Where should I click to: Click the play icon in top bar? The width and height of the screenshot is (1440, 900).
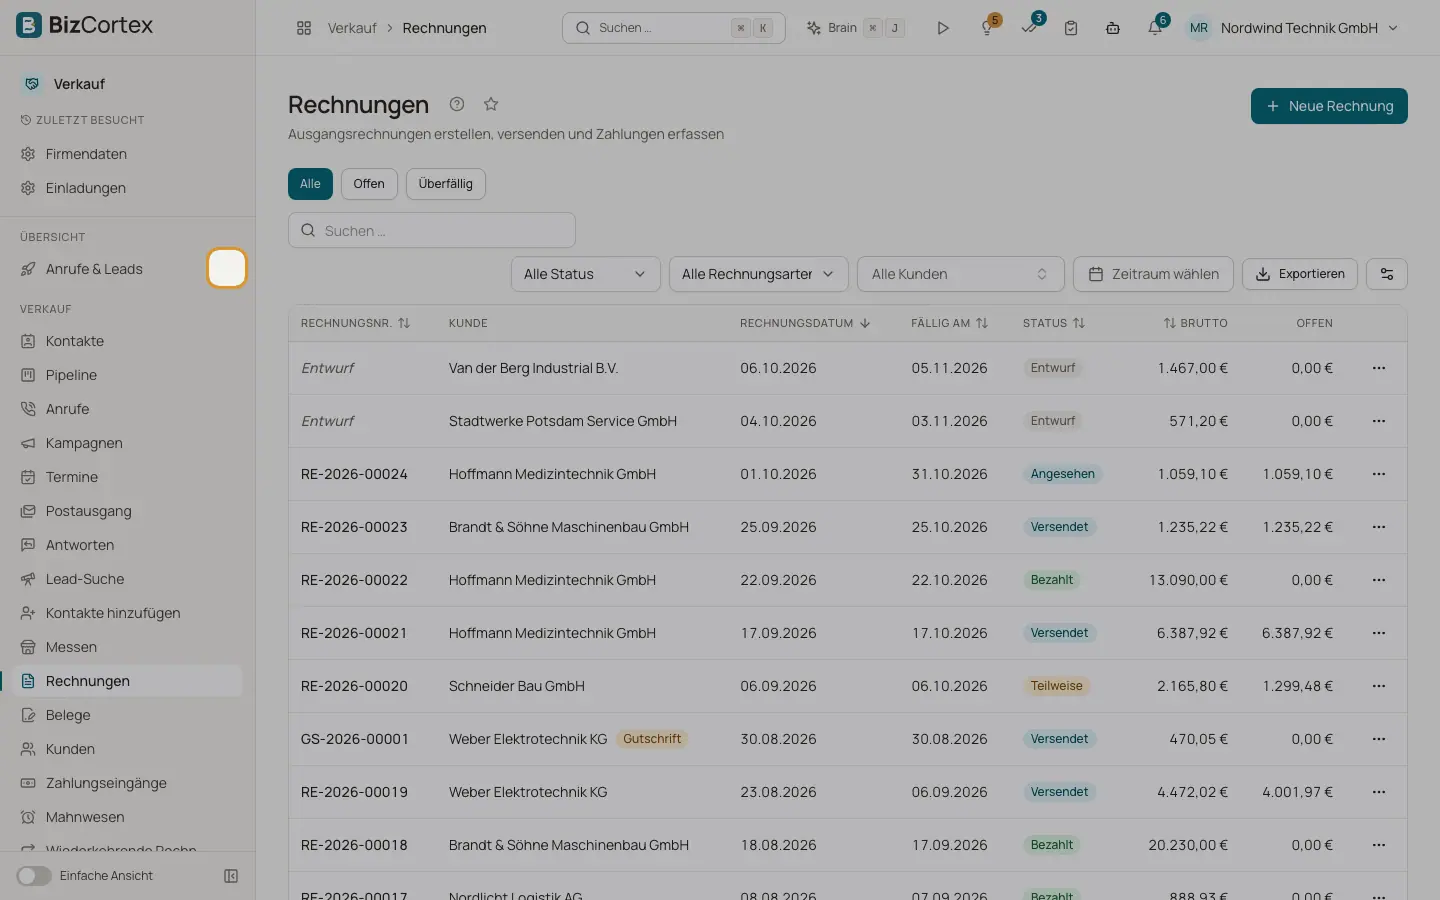click(x=943, y=28)
